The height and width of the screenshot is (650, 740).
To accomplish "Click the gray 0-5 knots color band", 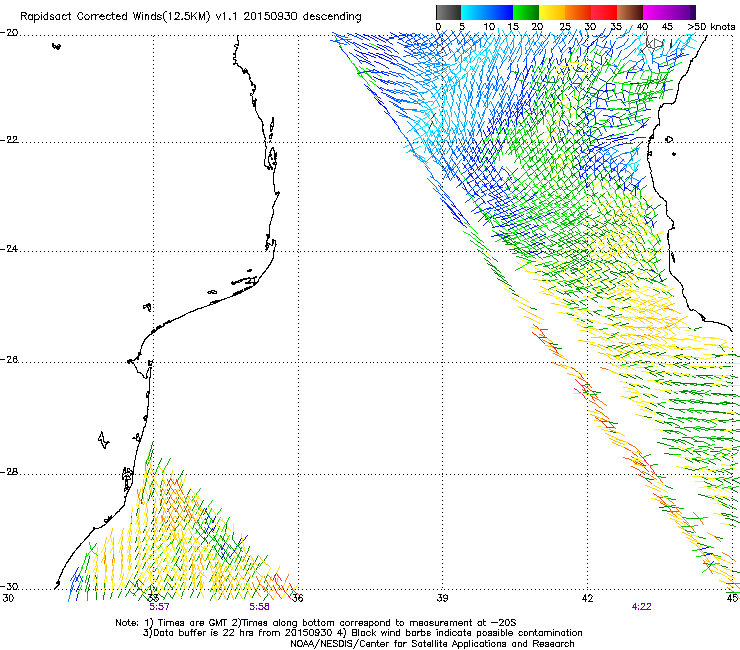I will tap(448, 12).
